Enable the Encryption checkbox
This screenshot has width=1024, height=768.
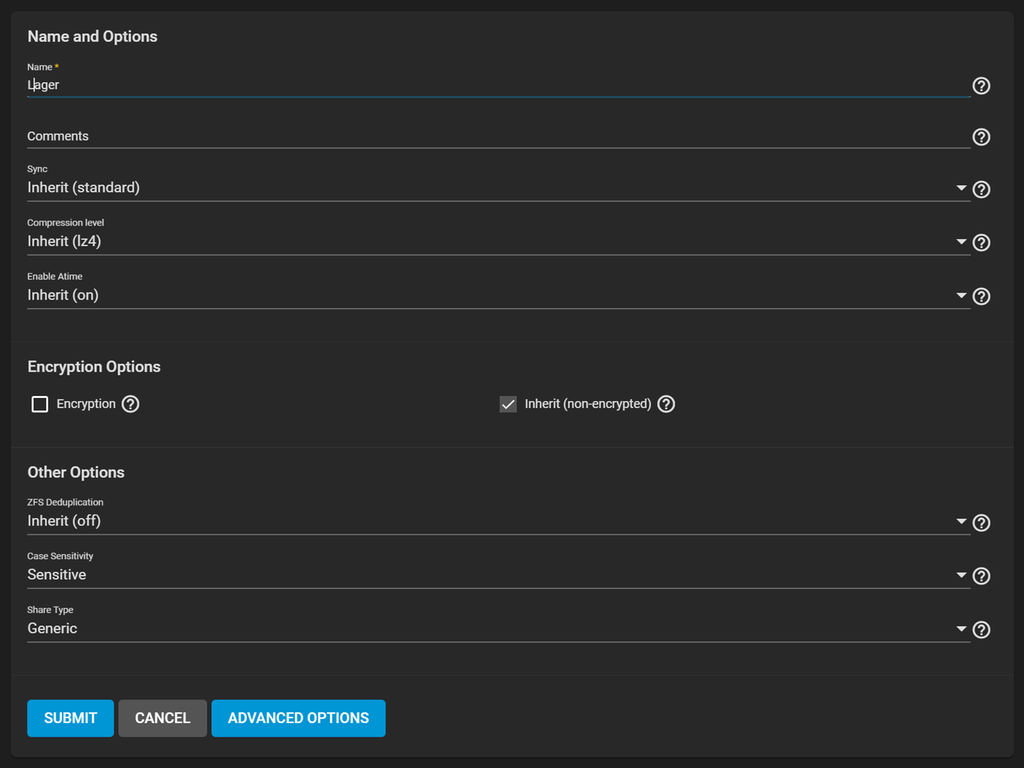pos(40,404)
